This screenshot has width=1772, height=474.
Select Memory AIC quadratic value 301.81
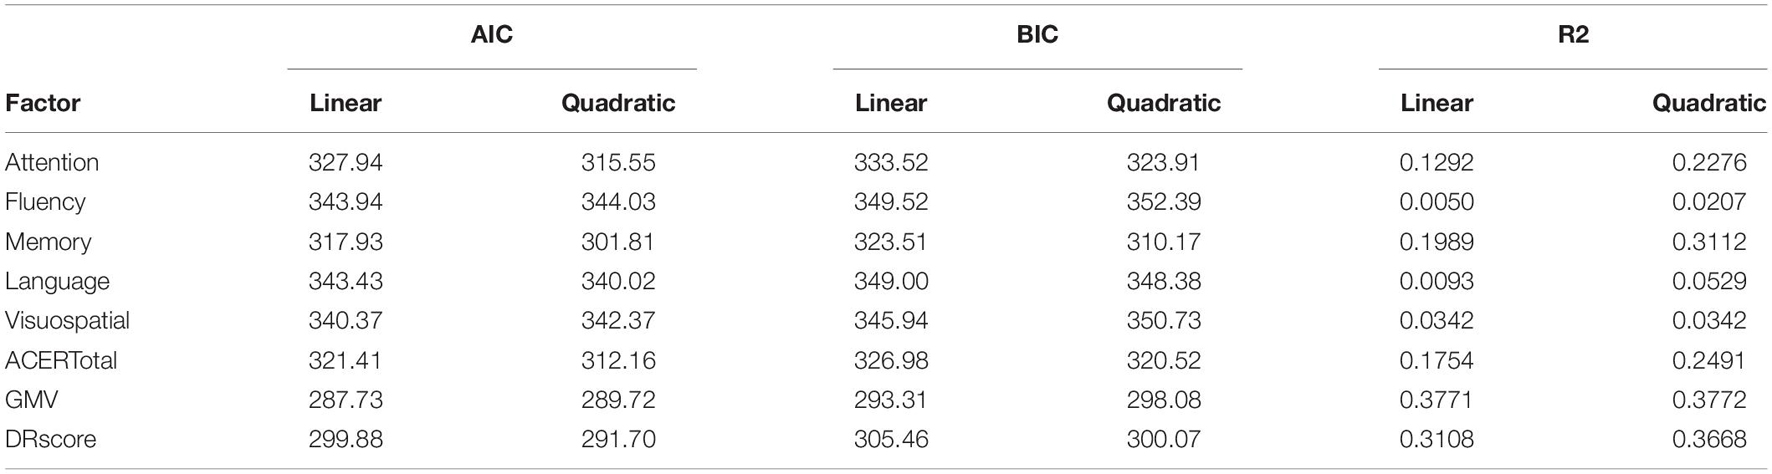pyautogui.click(x=618, y=242)
